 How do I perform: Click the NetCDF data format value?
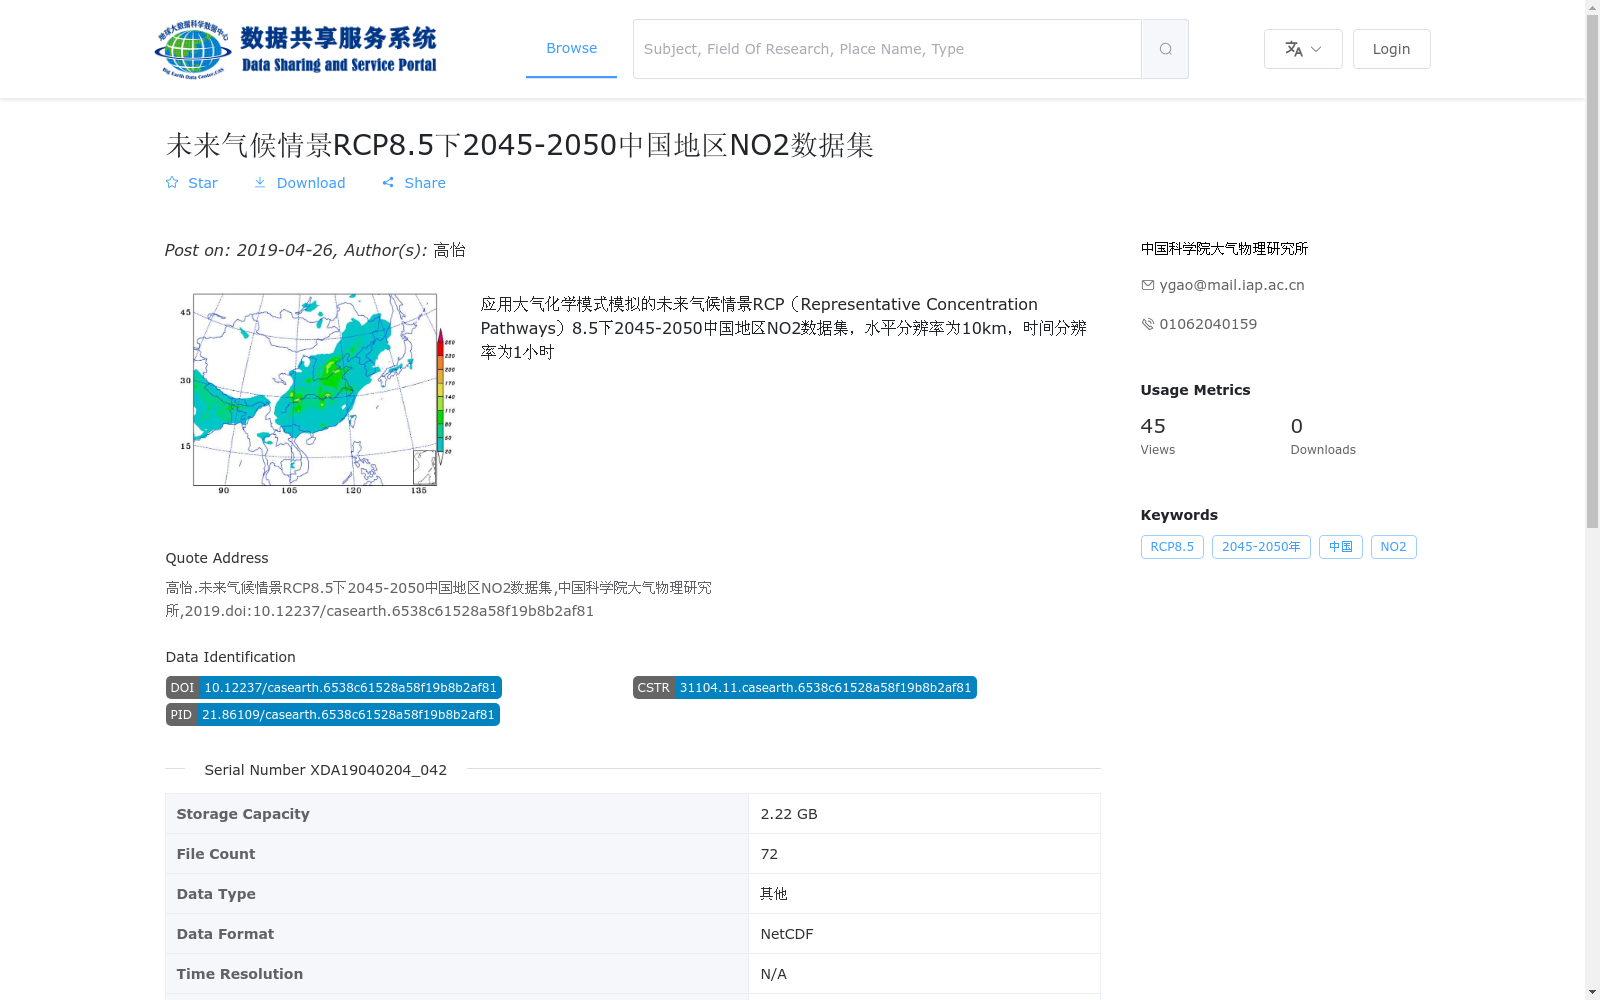click(787, 934)
